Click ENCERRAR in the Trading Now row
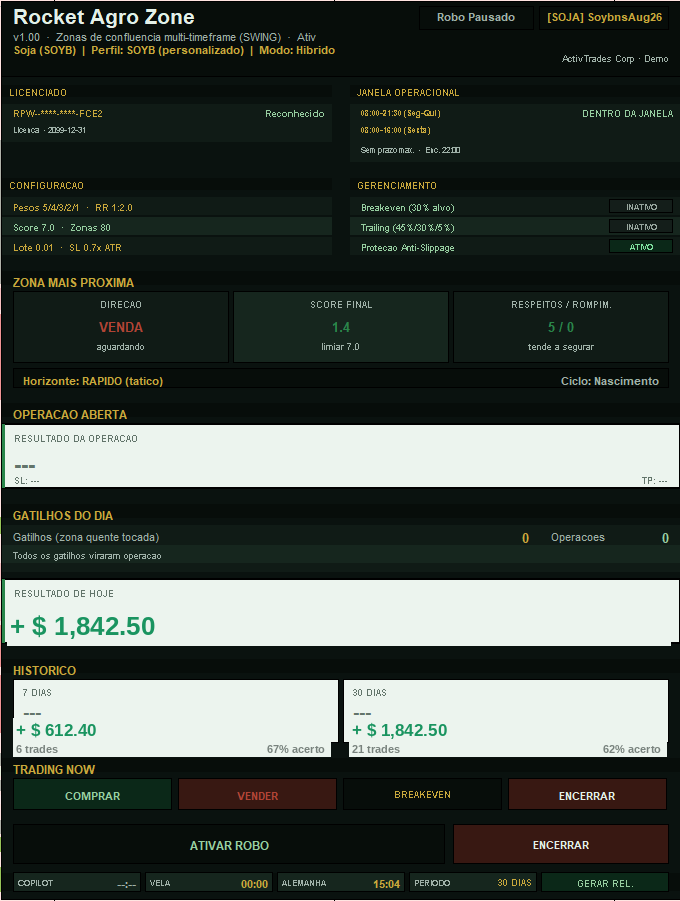This screenshot has width=680, height=901. click(x=587, y=795)
